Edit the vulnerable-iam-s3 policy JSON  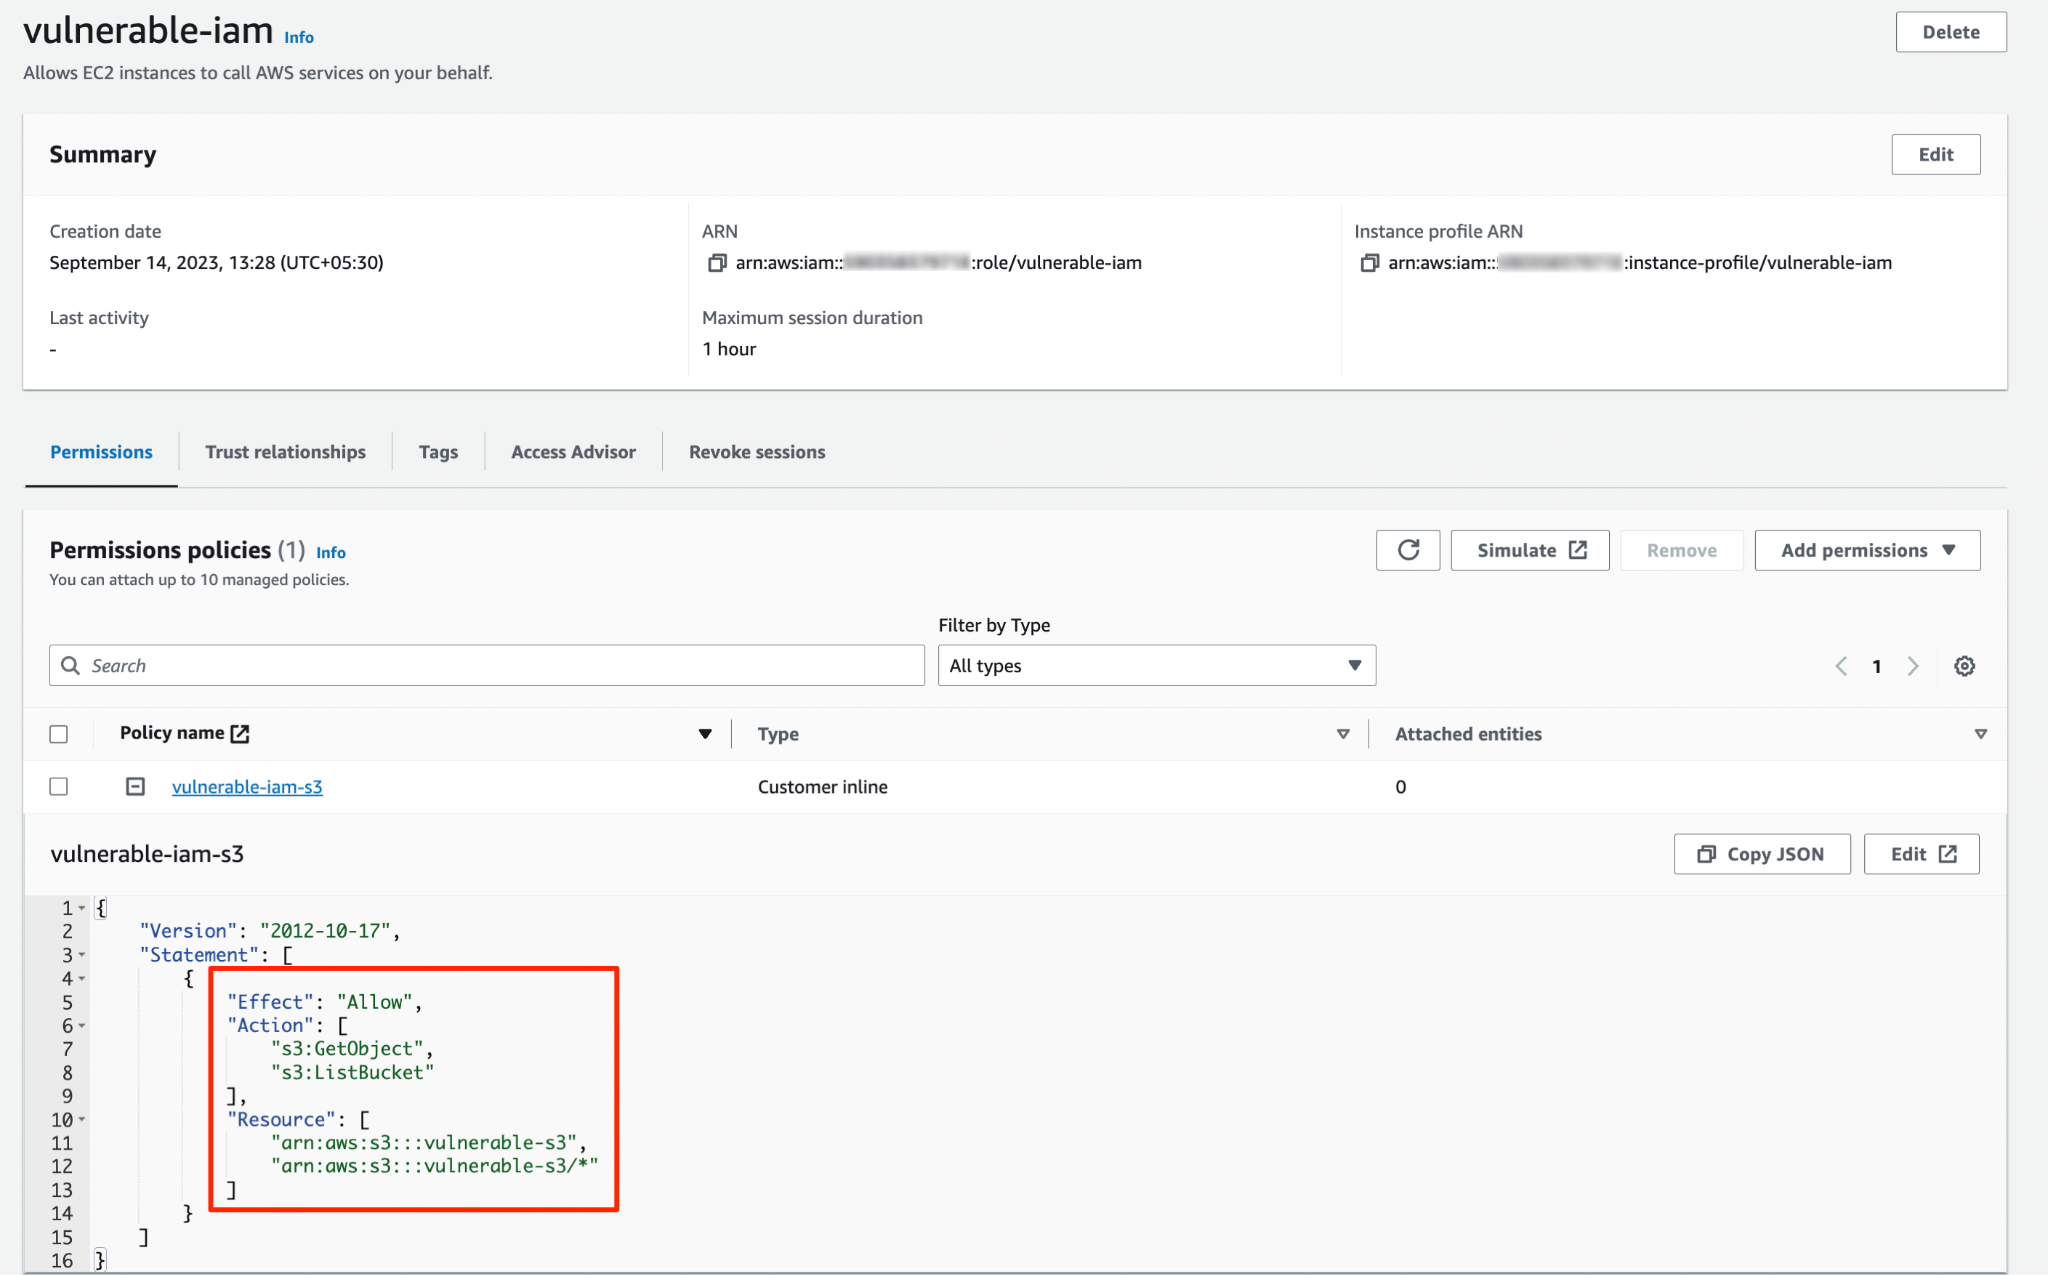click(1921, 854)
